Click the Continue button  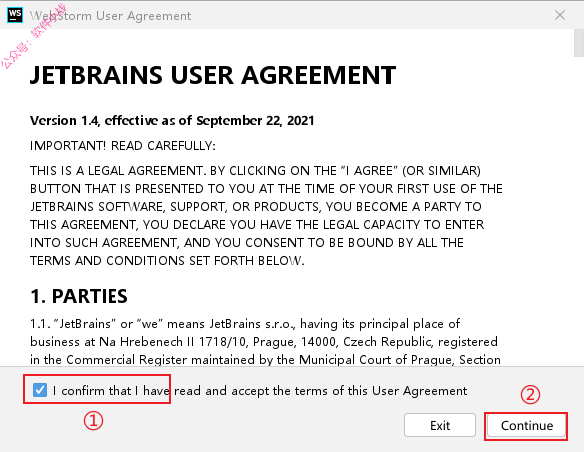pos(527,425)
